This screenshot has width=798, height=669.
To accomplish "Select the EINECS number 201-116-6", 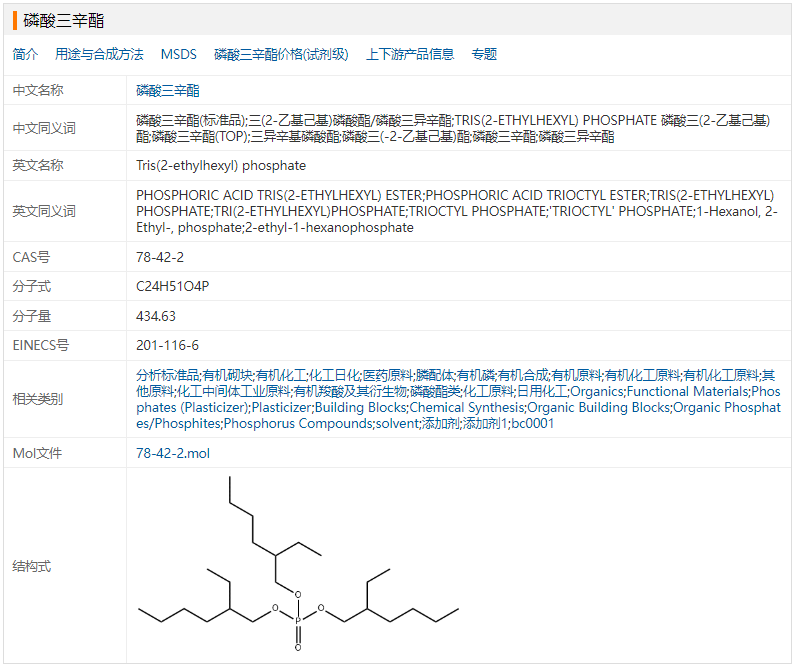I will 167,345.
